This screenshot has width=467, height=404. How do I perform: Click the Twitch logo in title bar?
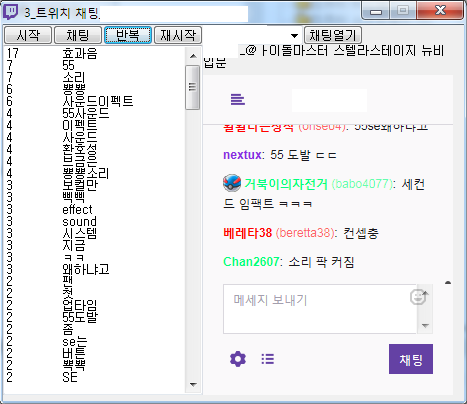point(11,12)
